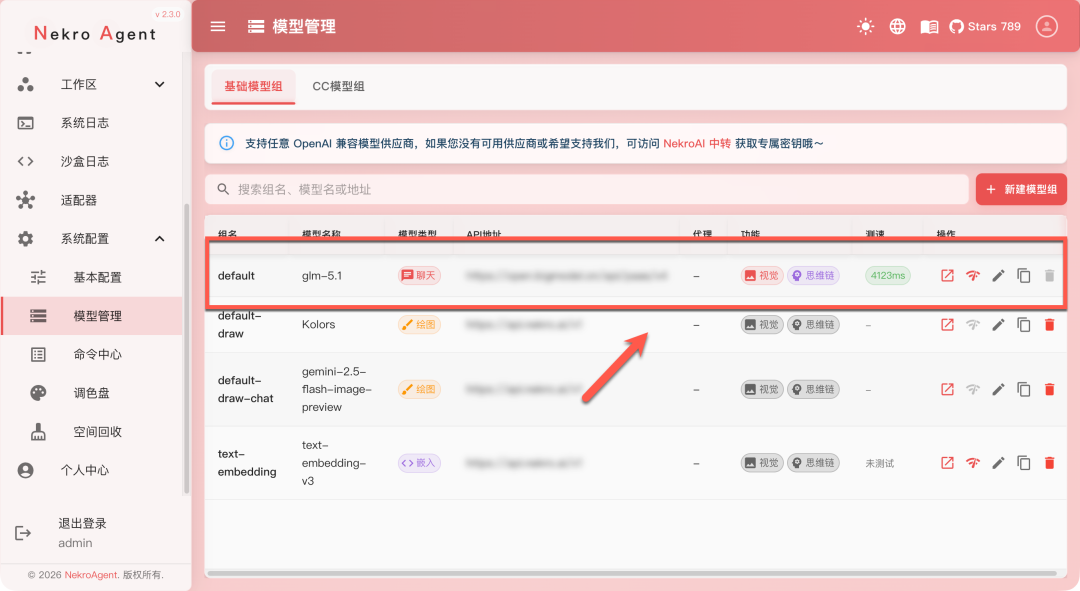Image resolution: width=1080 pixels, height=591 pixels.
Task: Run speed test for default-draw row
Action: click(x=973, y=324)
